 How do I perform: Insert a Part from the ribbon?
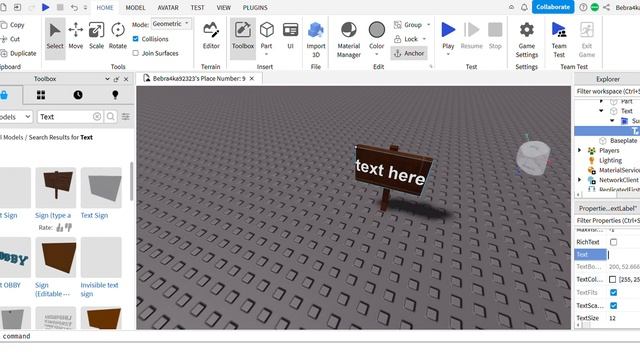tap(267, 37)
